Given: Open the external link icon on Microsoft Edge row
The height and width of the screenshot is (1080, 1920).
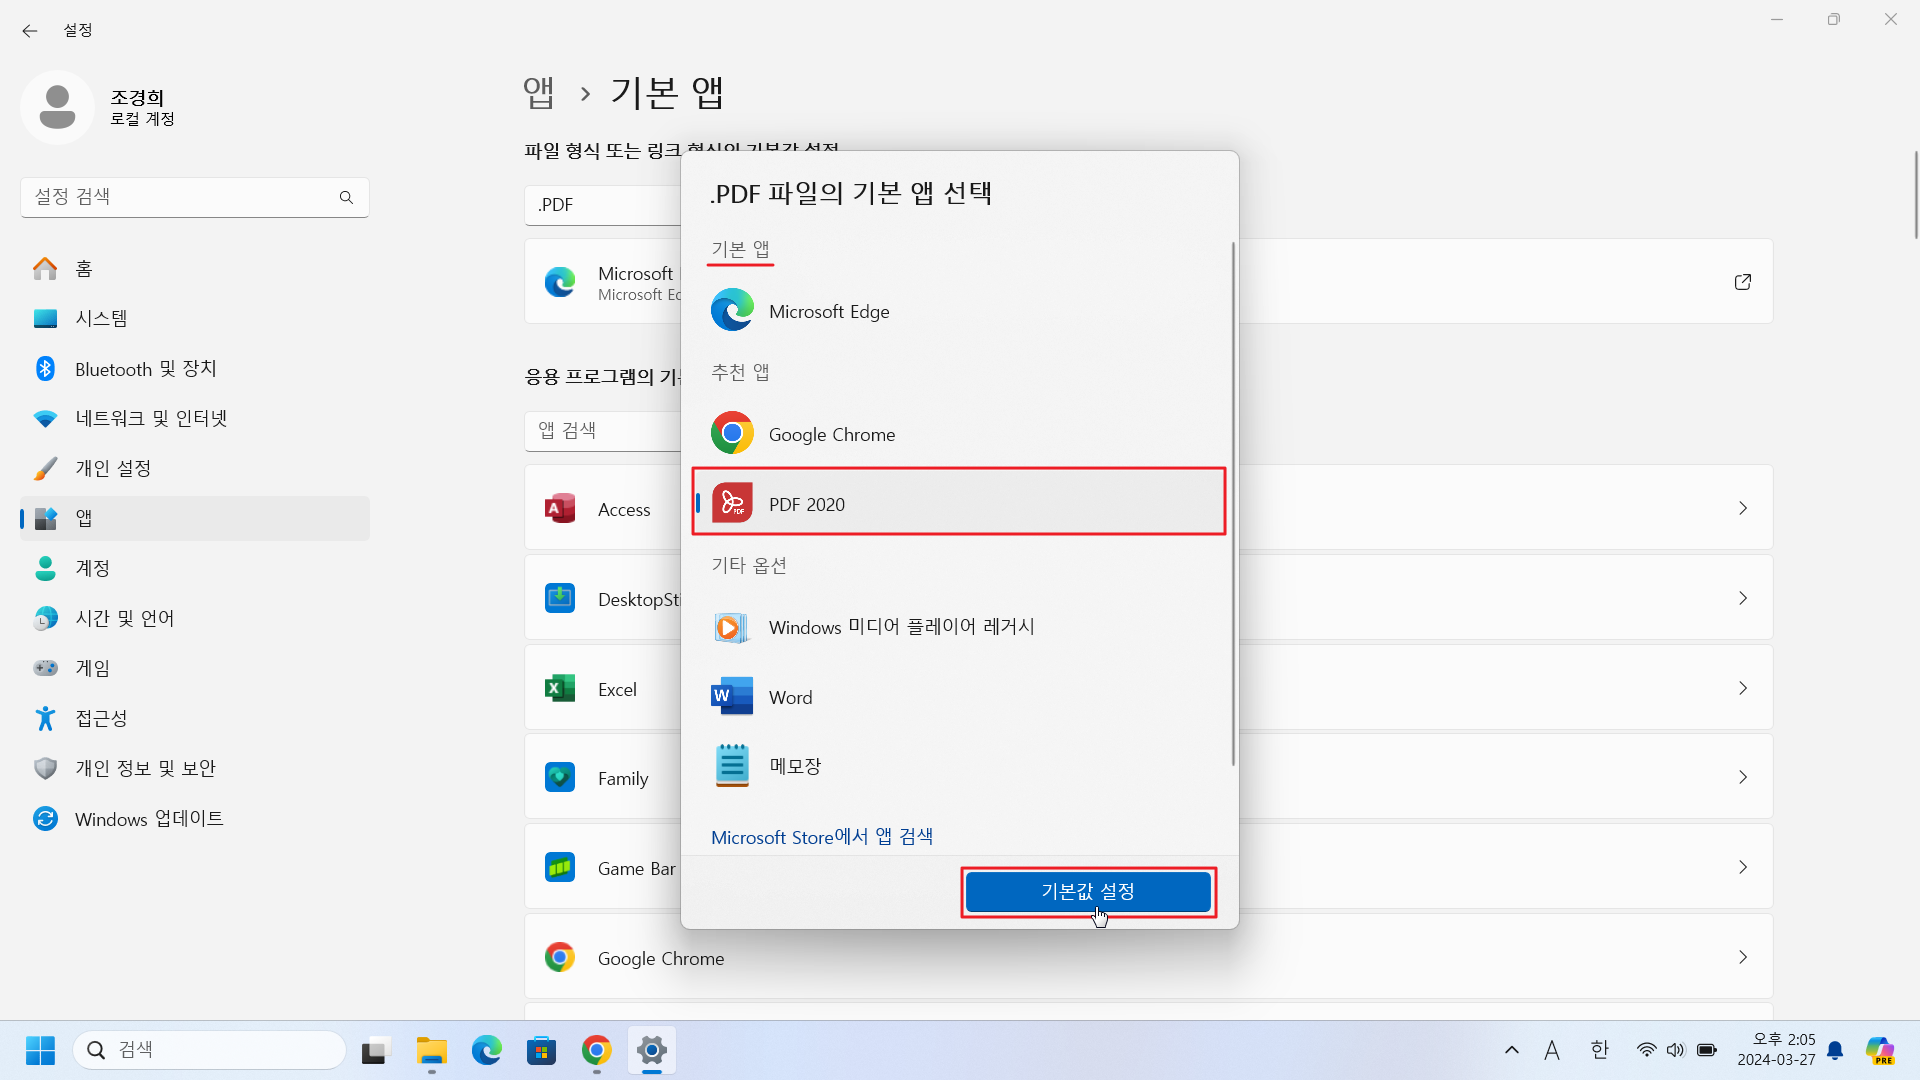Looking at the screenshot, I should (1742, 282).
